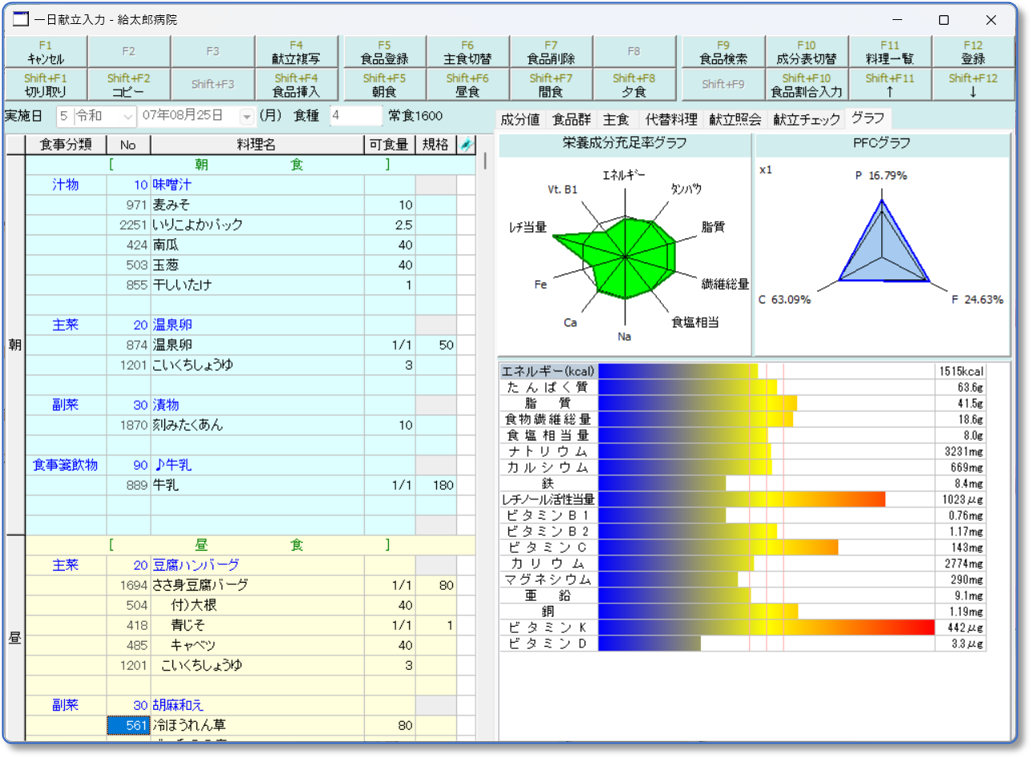Select Shift+F1 切り取り cut button

[x=45, y=85]
